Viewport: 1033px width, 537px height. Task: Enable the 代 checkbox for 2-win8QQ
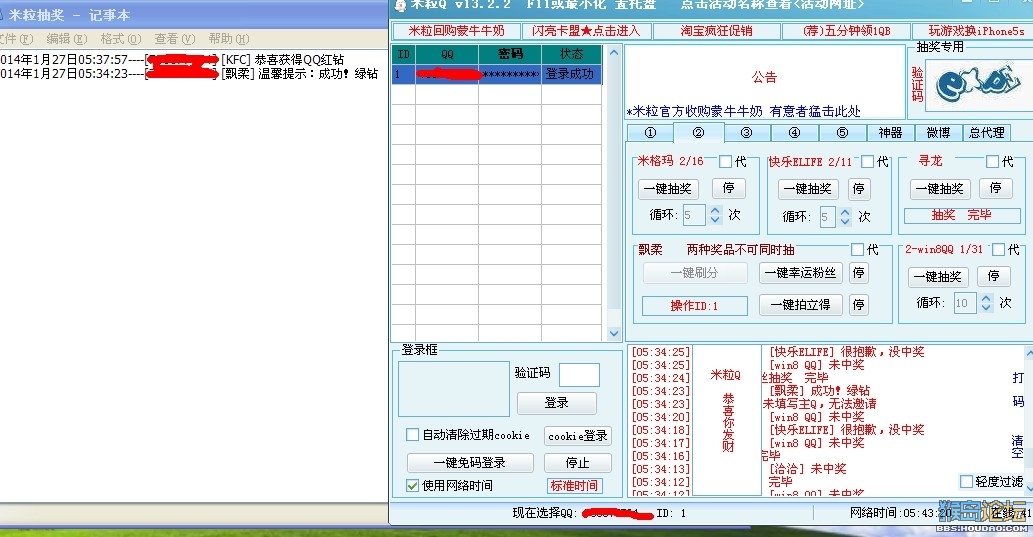pos(998,250)
